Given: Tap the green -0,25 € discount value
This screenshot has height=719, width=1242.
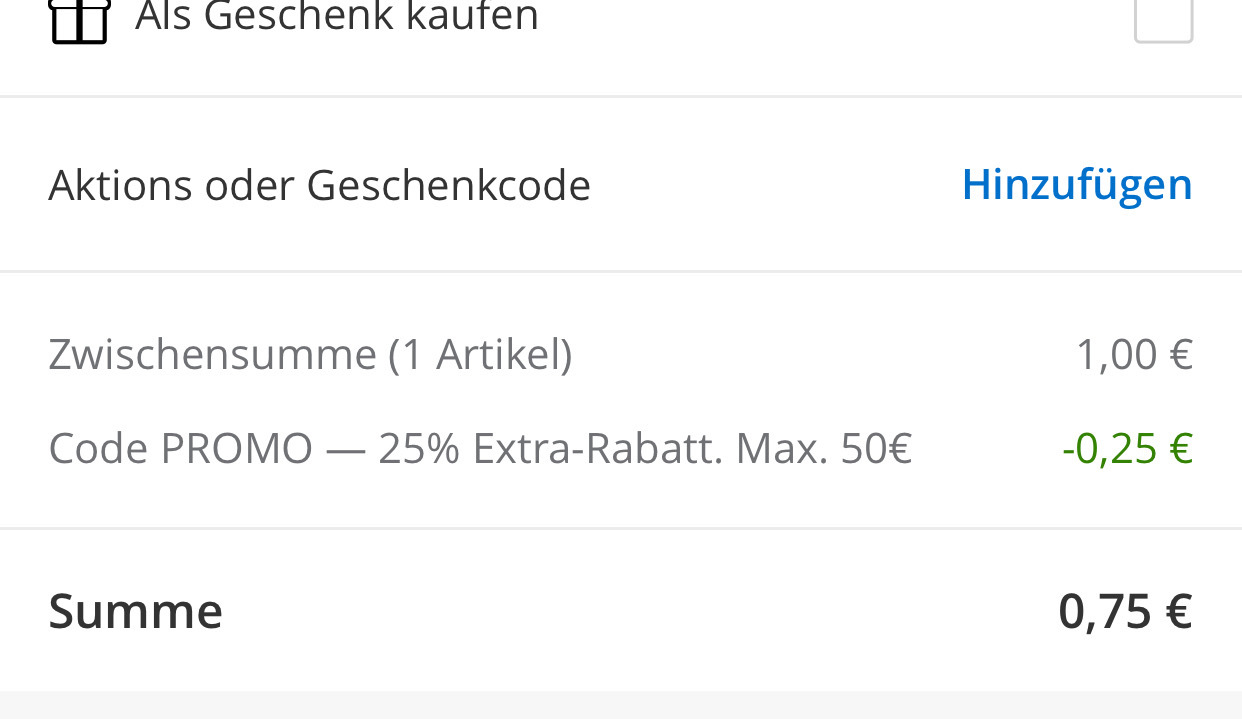Looking at the screenshot, I should (x=1127, y=449).
